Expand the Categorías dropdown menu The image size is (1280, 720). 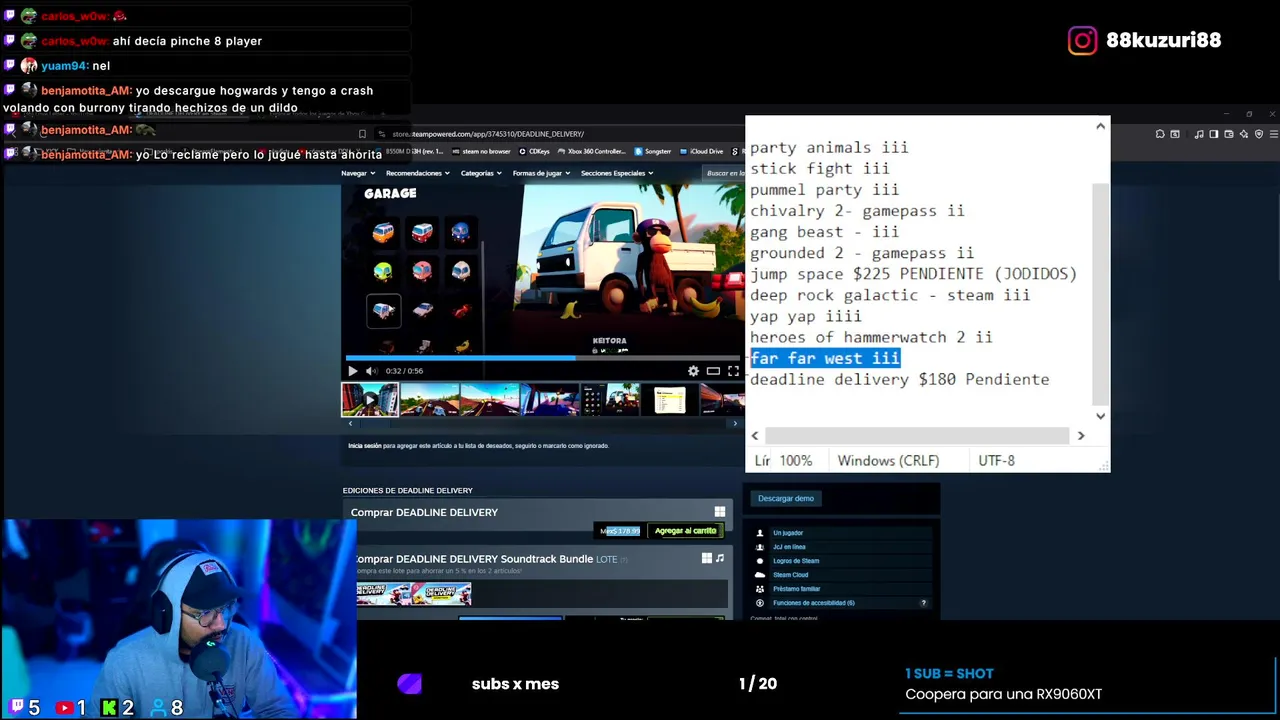480,173
